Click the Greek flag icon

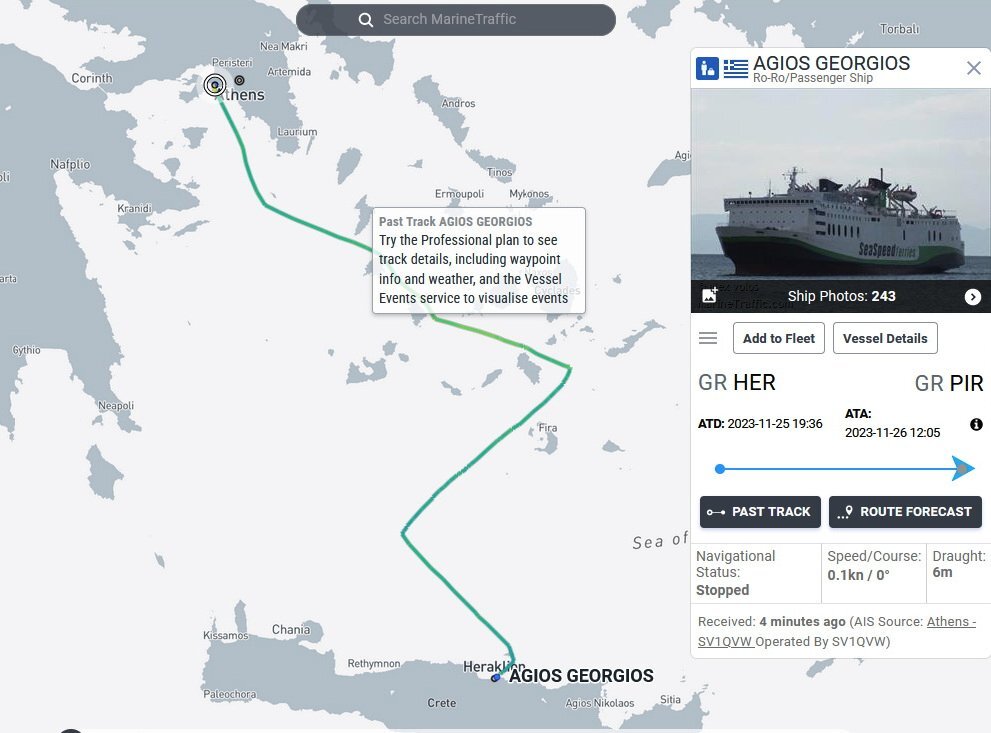(x=736, y=68)
